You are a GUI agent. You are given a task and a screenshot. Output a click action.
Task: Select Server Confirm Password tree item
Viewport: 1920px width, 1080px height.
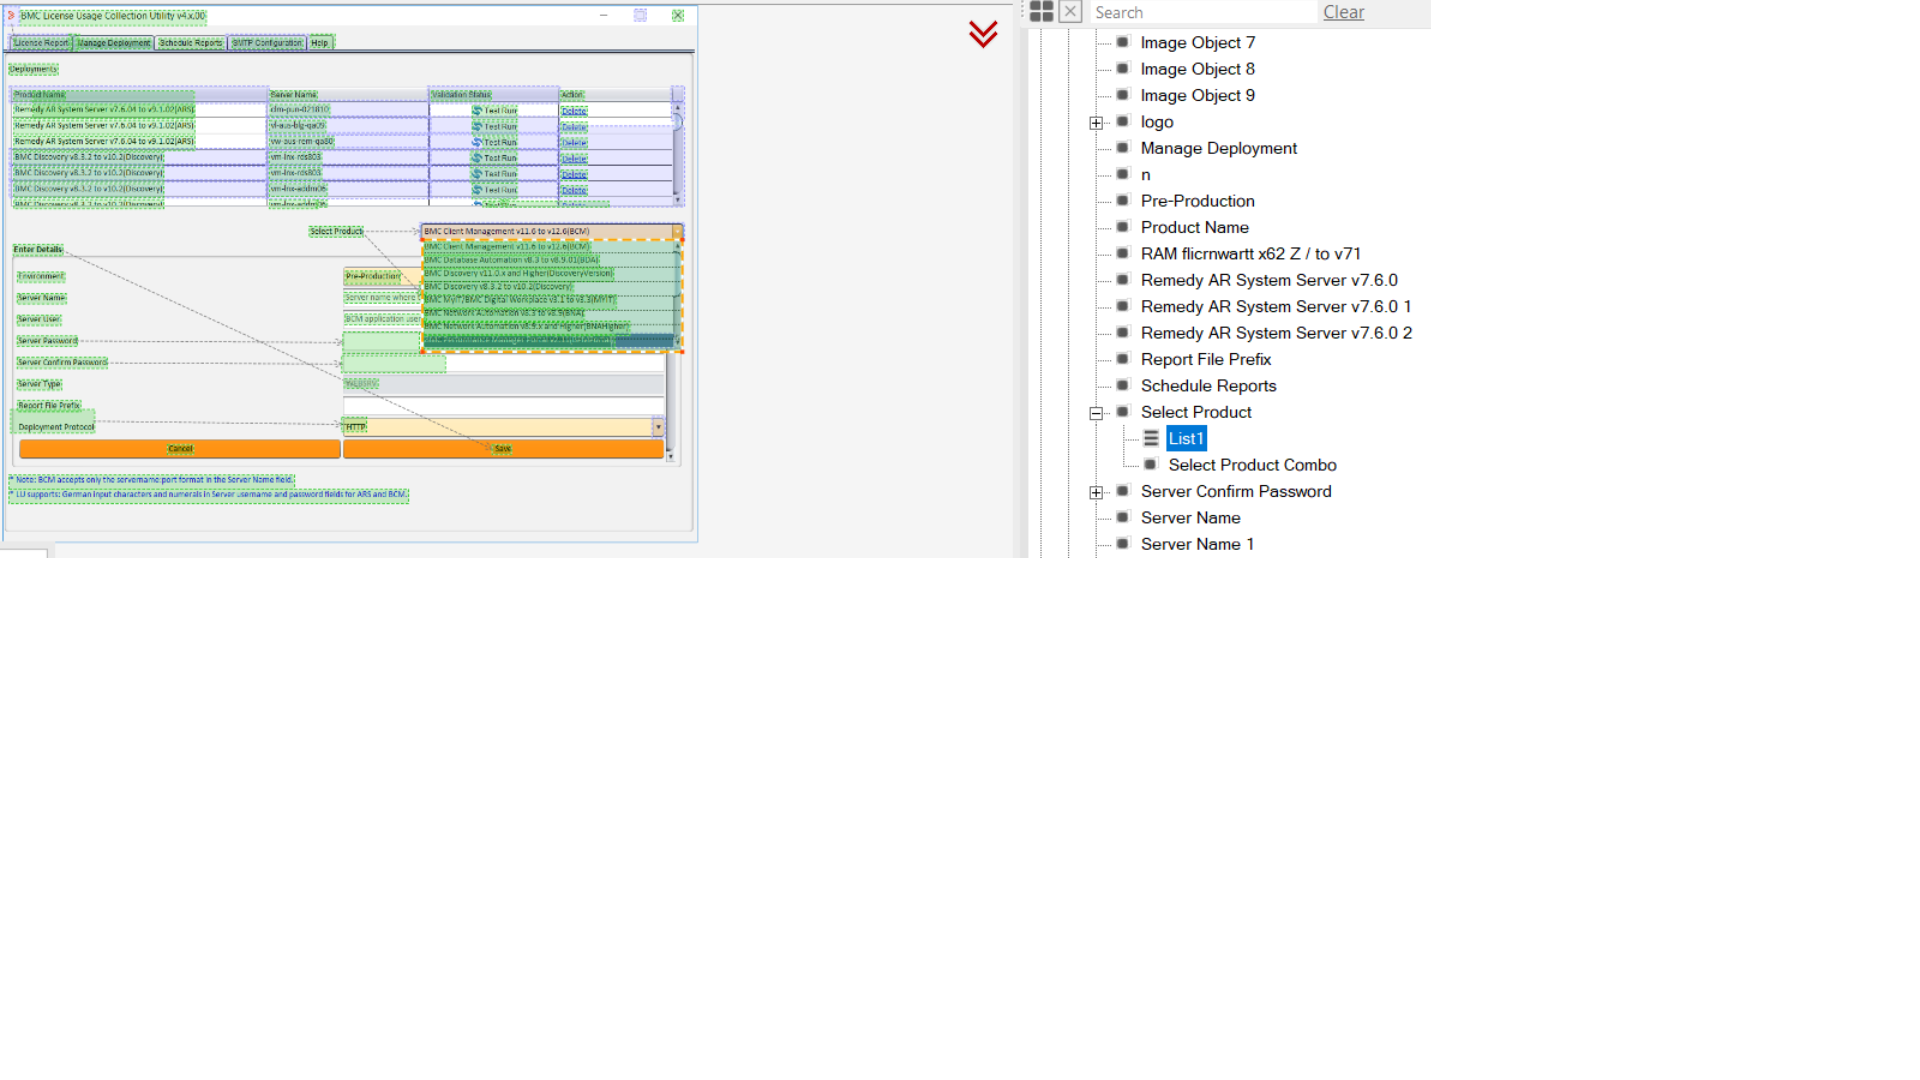click(x=1236, y=492)
